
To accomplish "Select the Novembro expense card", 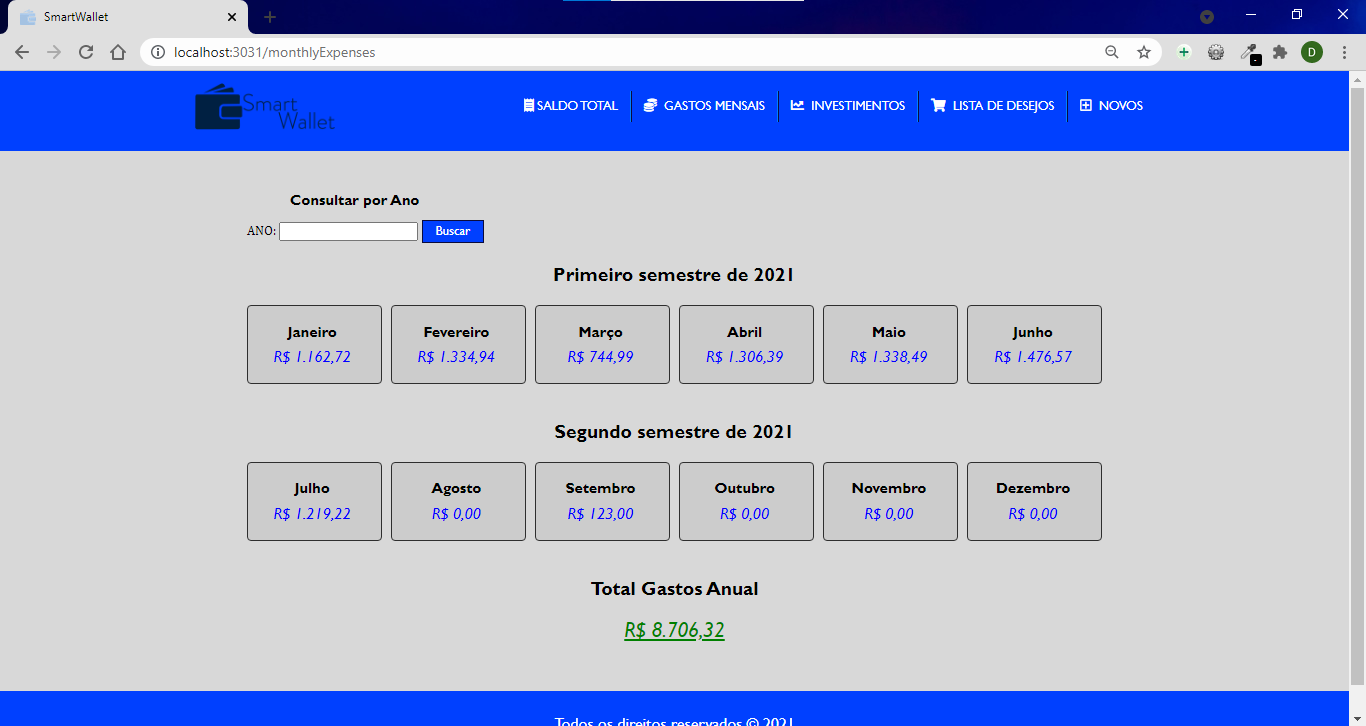I will [890, 501].
